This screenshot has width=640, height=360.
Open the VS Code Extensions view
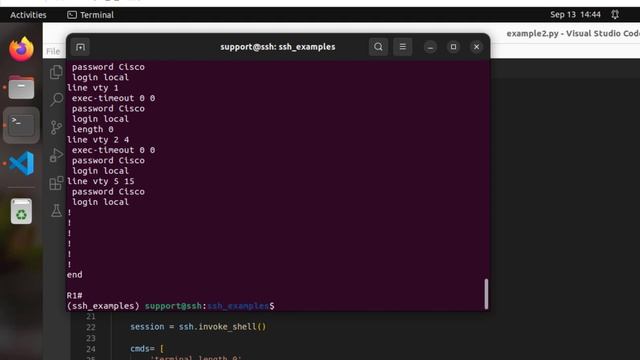tap(56, 183)
